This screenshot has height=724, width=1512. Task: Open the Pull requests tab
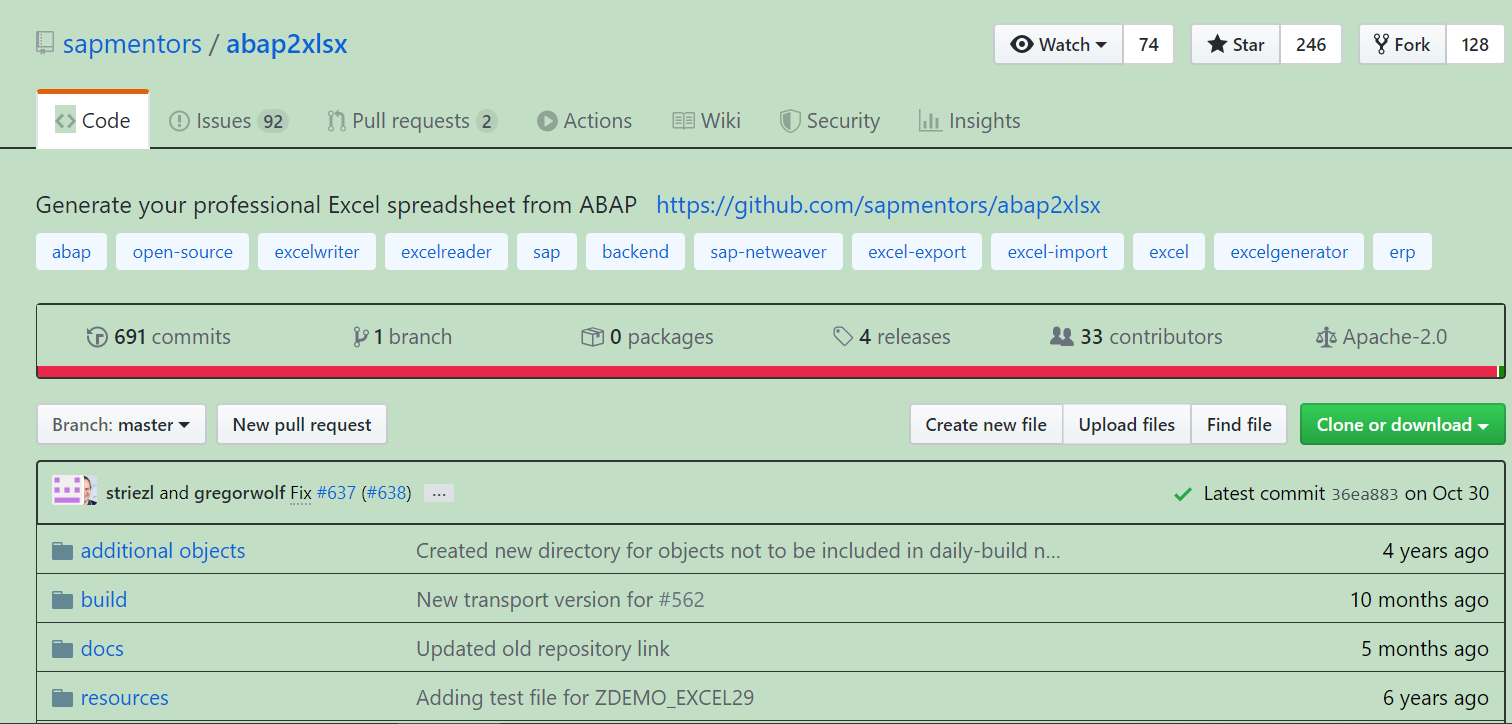coord(411,121)
